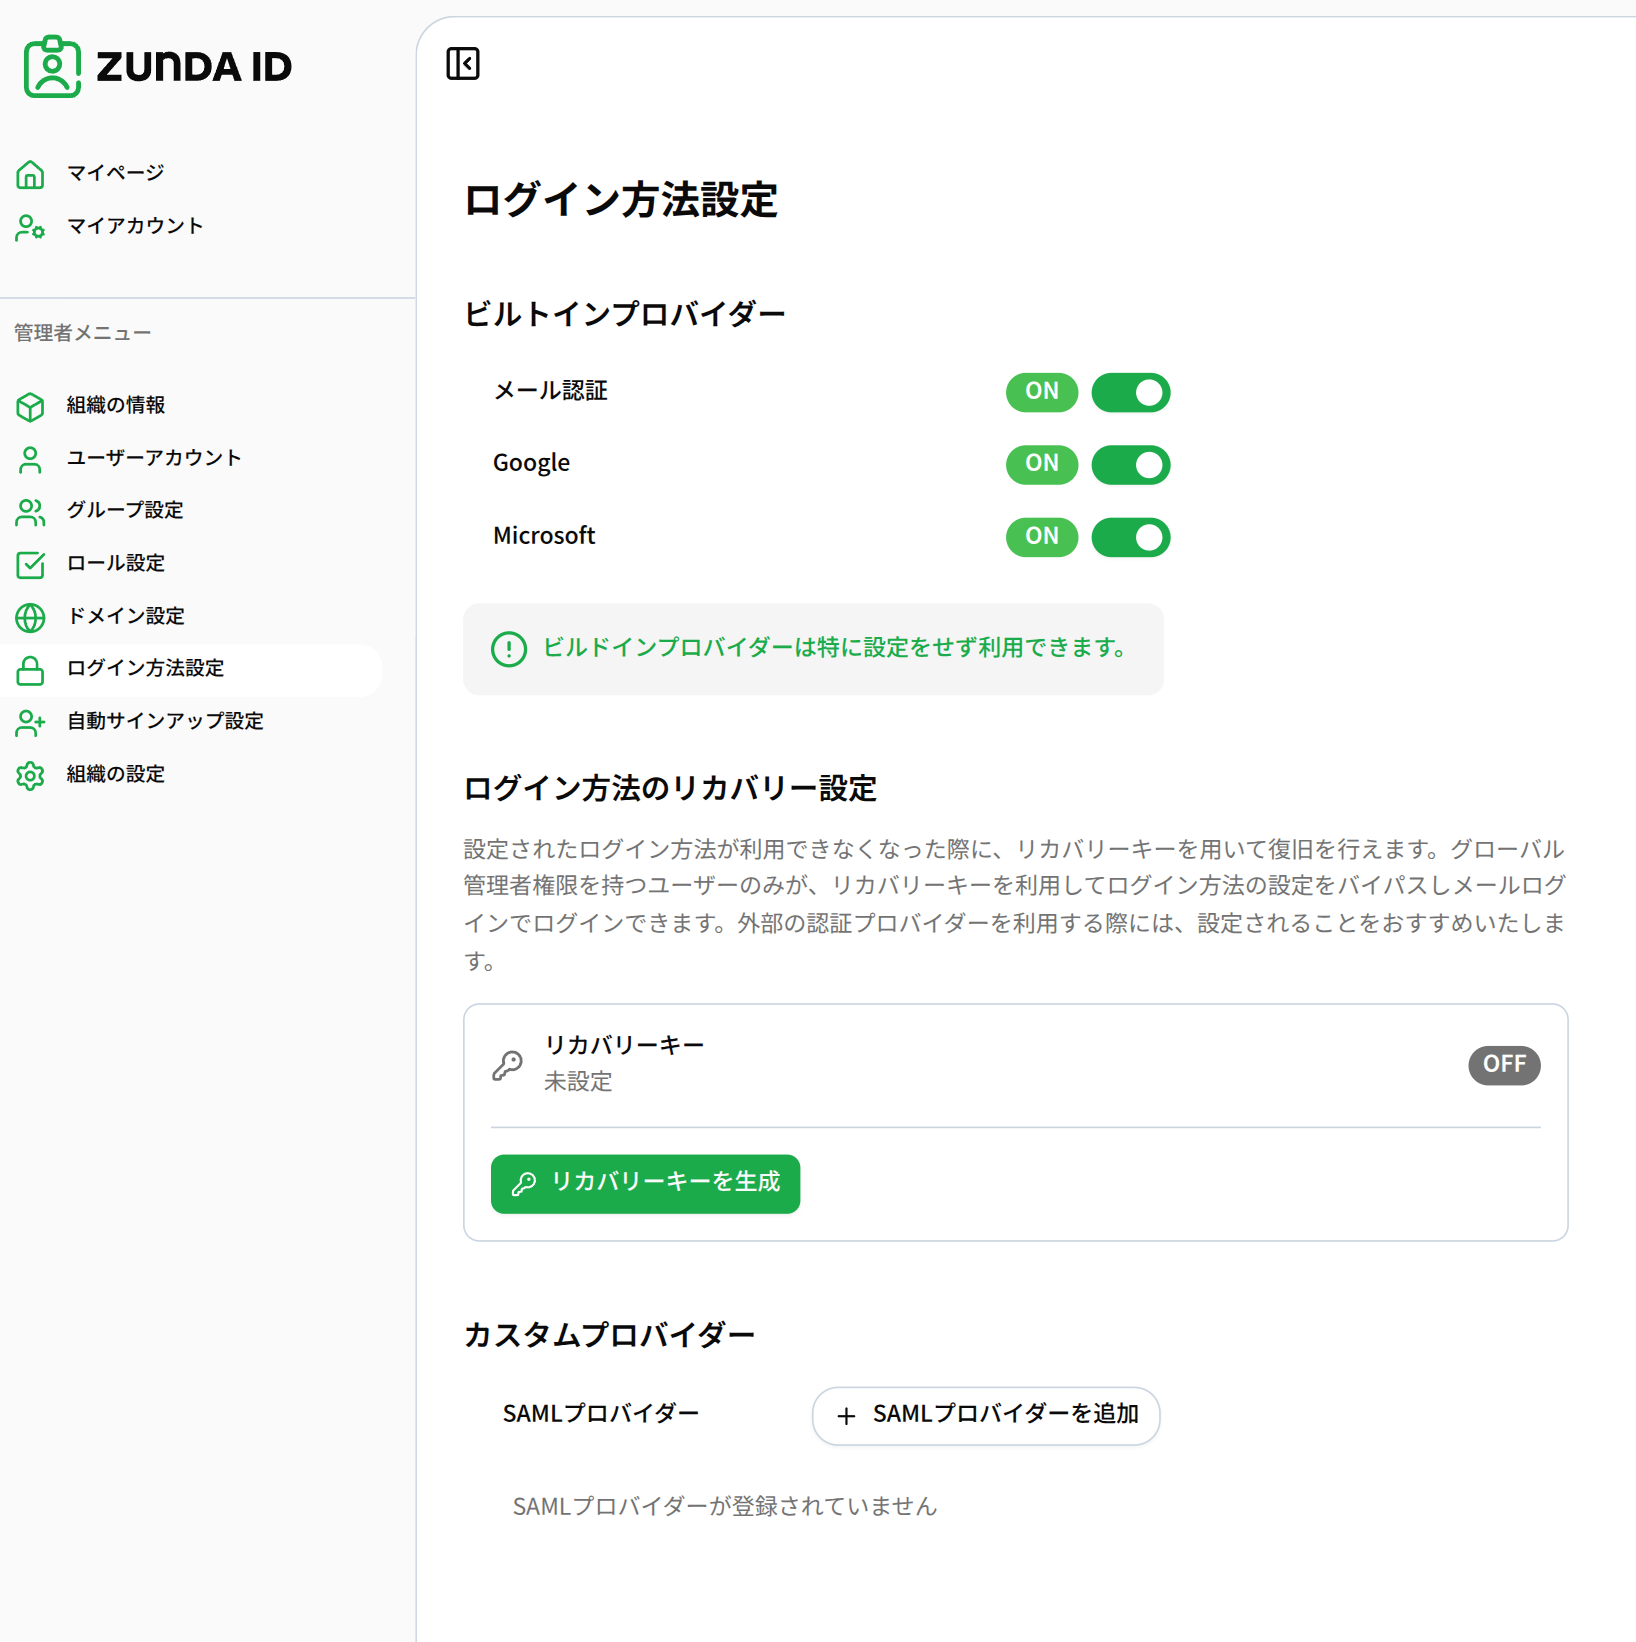The height and width of the screenshot is (1642, 1636).
Task: Click リカバリーキーを生成 button
Action: [x=645, y=1183]
